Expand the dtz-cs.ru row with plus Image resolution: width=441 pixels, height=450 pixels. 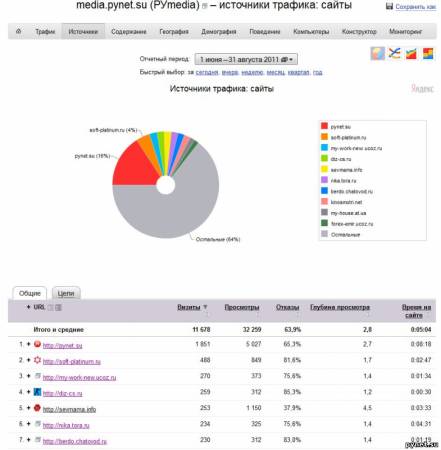pos(28,392)
